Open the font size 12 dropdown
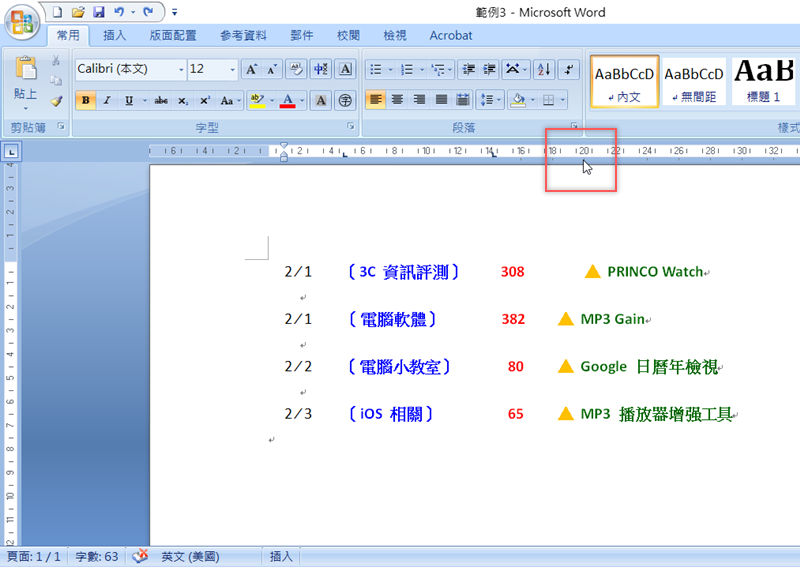 (x=233, y=69)
